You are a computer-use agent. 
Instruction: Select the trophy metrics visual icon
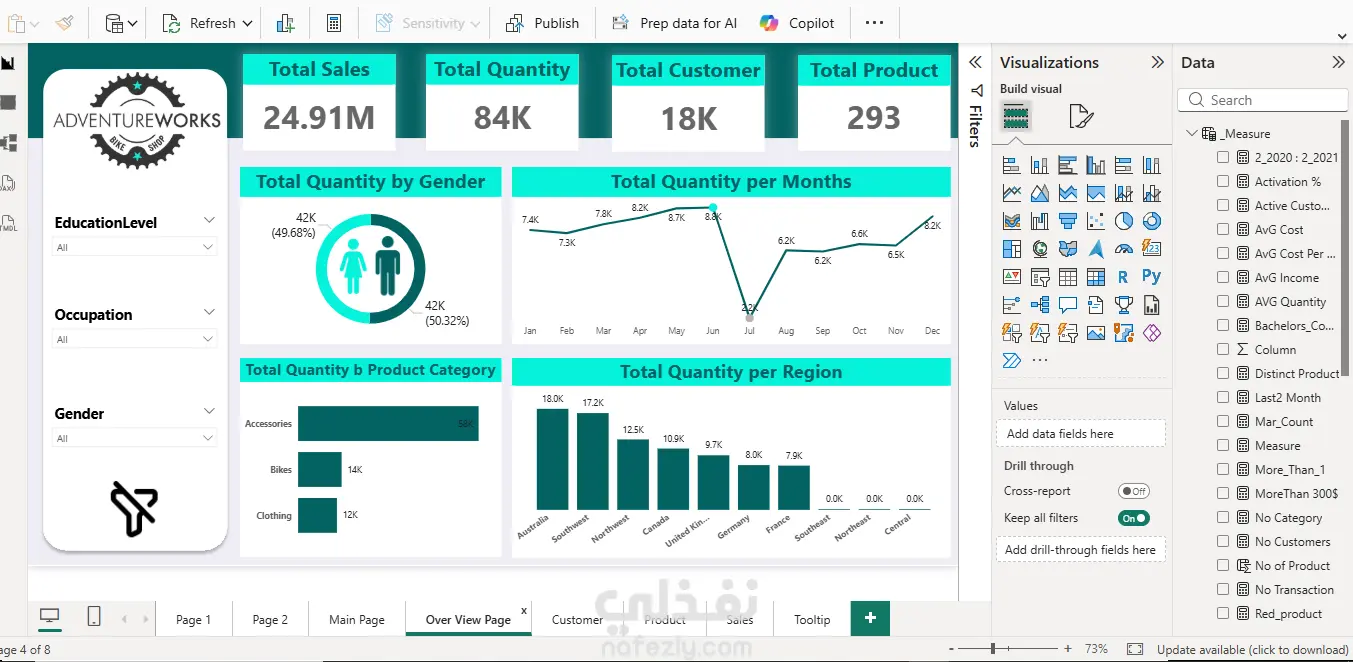tap(1123, 305)
